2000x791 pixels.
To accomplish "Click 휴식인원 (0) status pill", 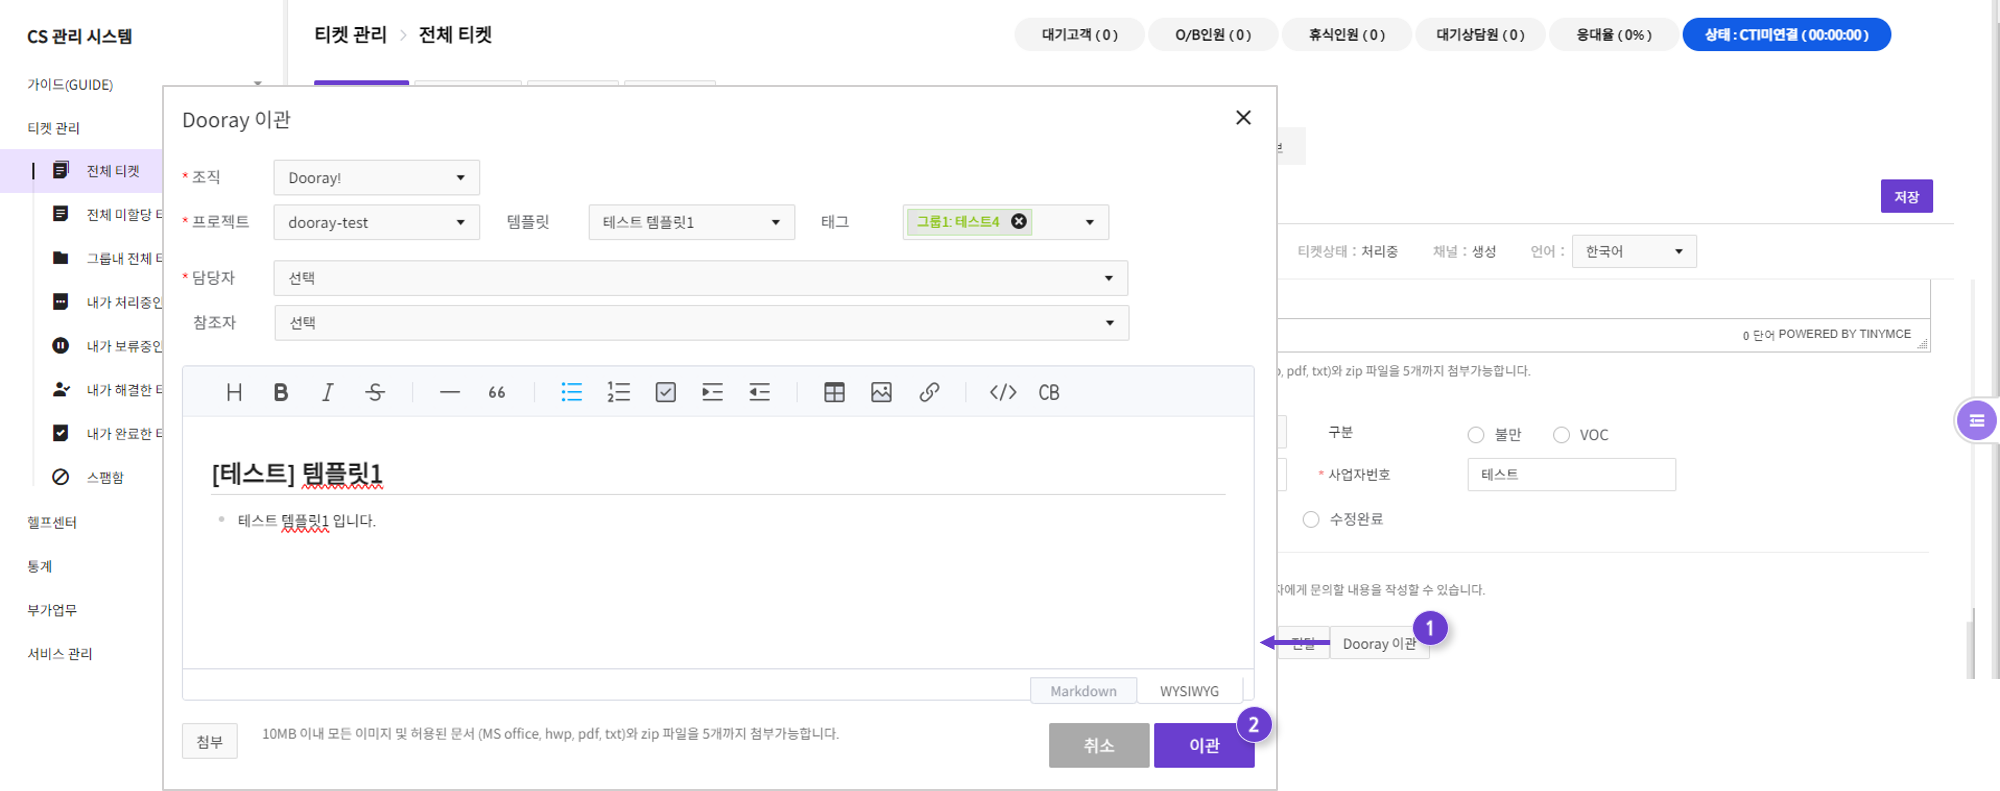I will click(1346, 34).
